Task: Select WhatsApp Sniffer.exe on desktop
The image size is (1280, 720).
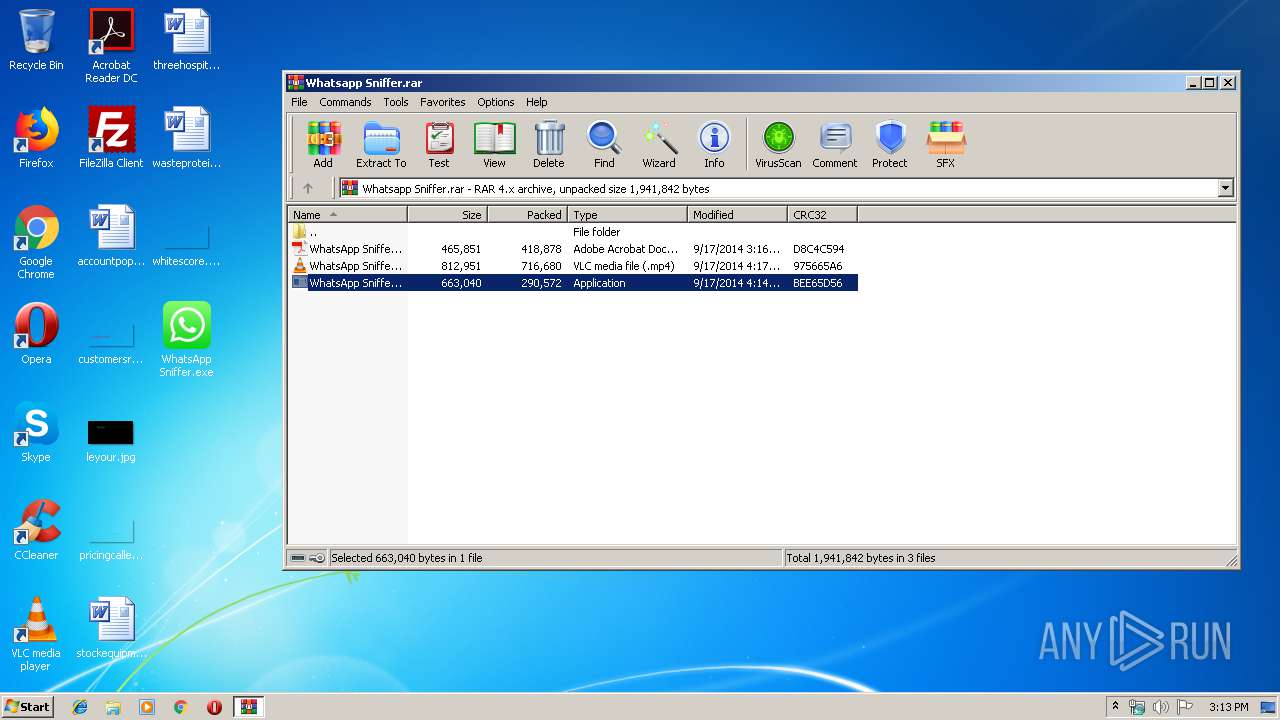Action: pyautogui.click(x=187, y=340)
